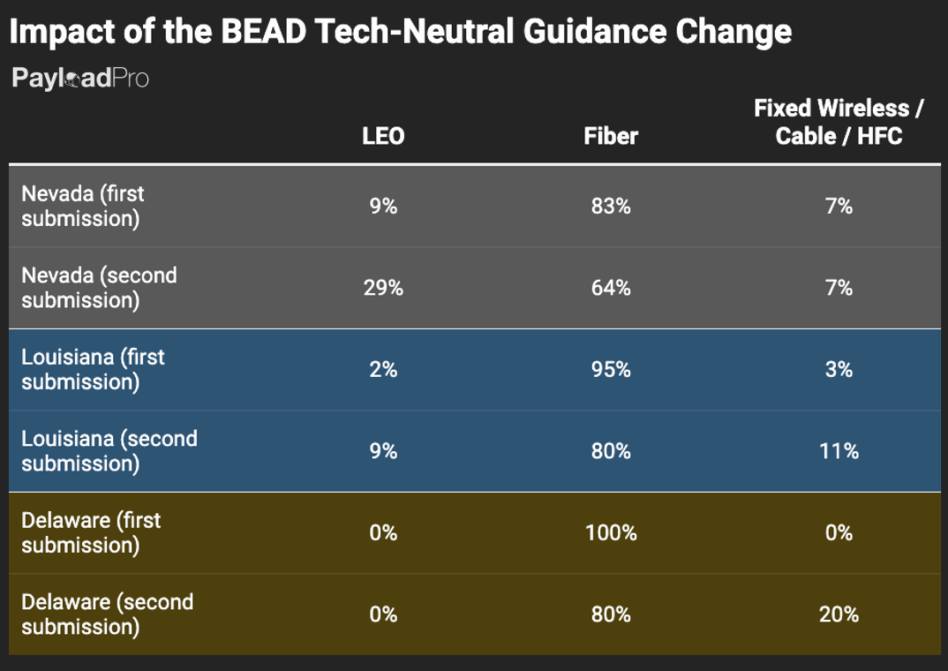The image size is (948, 671).
Task: Click the 20% fixed wireless Delaware cell
Action: [838, 615]
